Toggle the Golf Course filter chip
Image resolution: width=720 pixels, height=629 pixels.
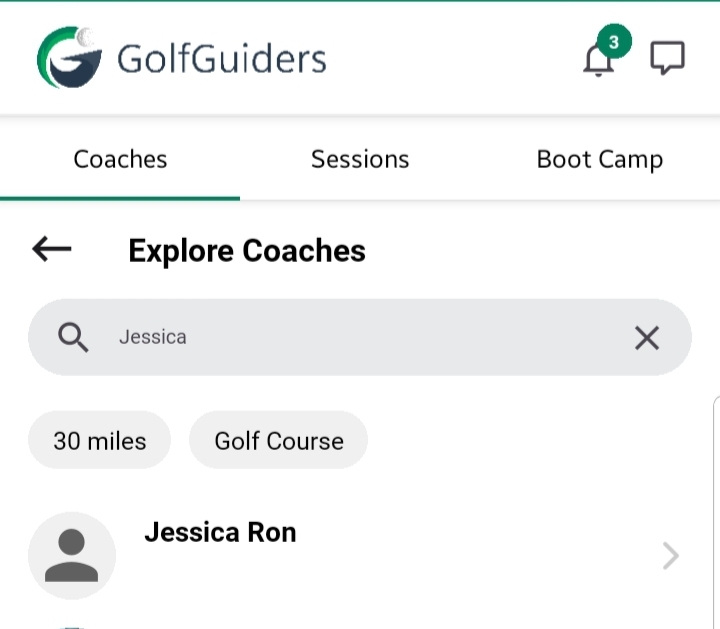pos(279,441)
